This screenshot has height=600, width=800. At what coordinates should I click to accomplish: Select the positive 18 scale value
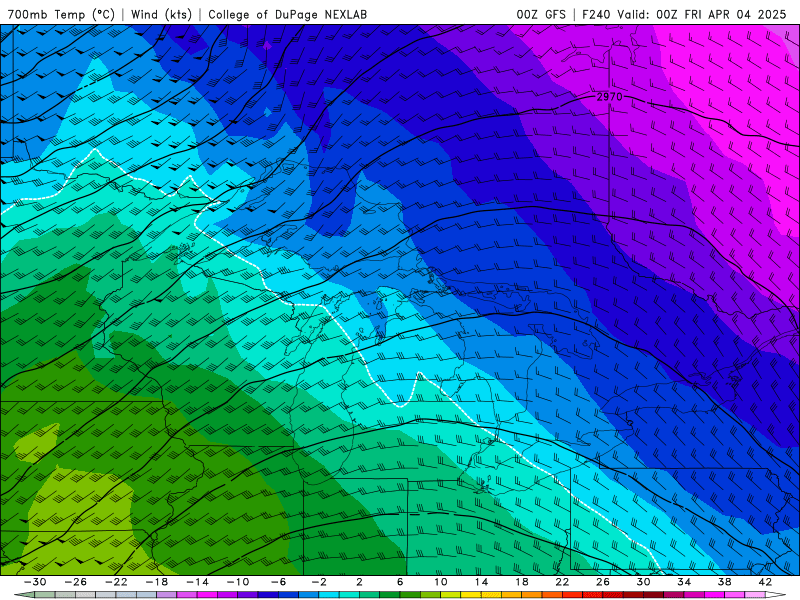[521, 582]
